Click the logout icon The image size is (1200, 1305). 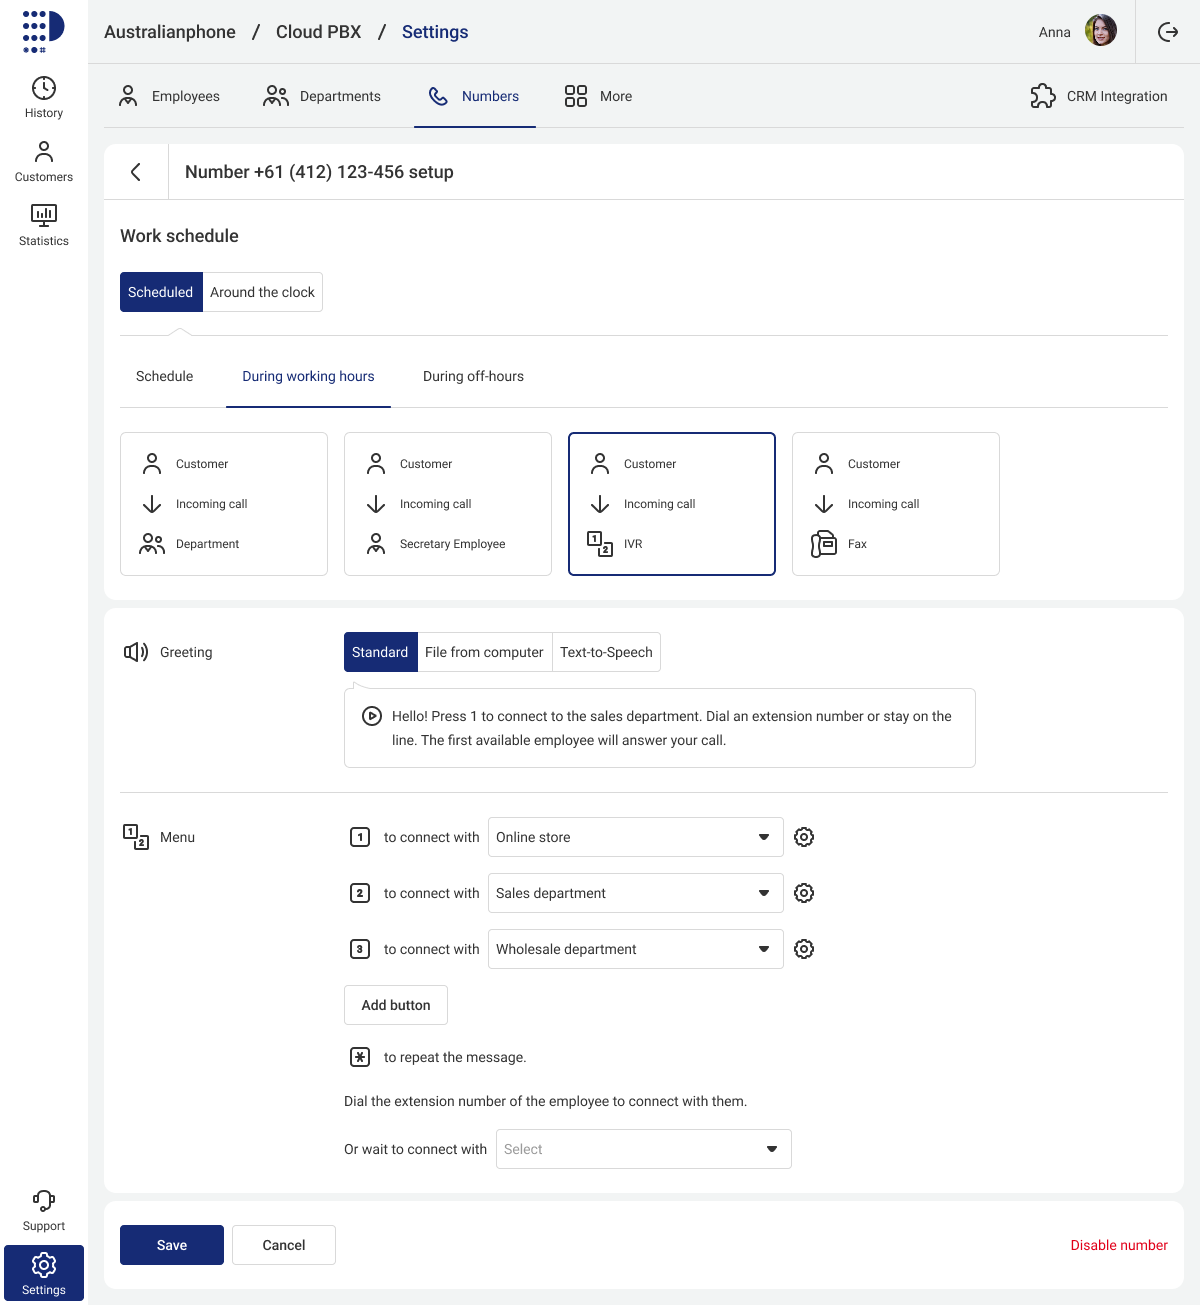click(x=1168, y=32)
